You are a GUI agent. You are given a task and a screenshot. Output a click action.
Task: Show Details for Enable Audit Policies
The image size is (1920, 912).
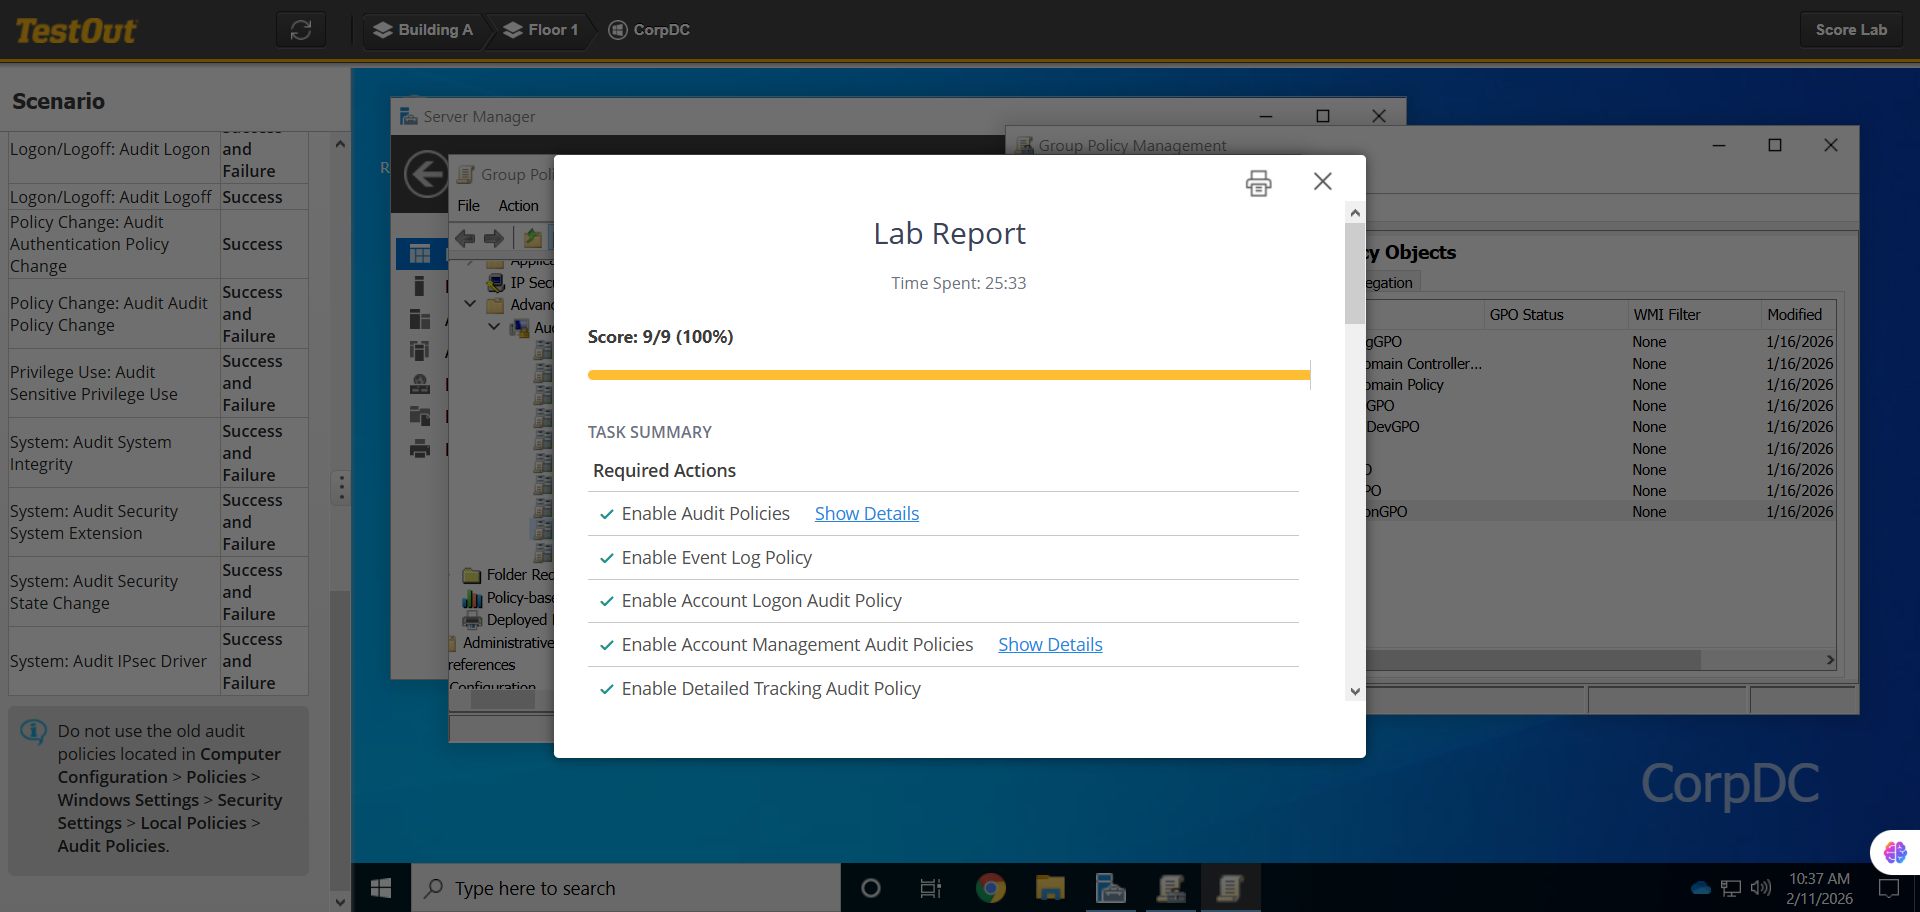(x=866, y=514)
